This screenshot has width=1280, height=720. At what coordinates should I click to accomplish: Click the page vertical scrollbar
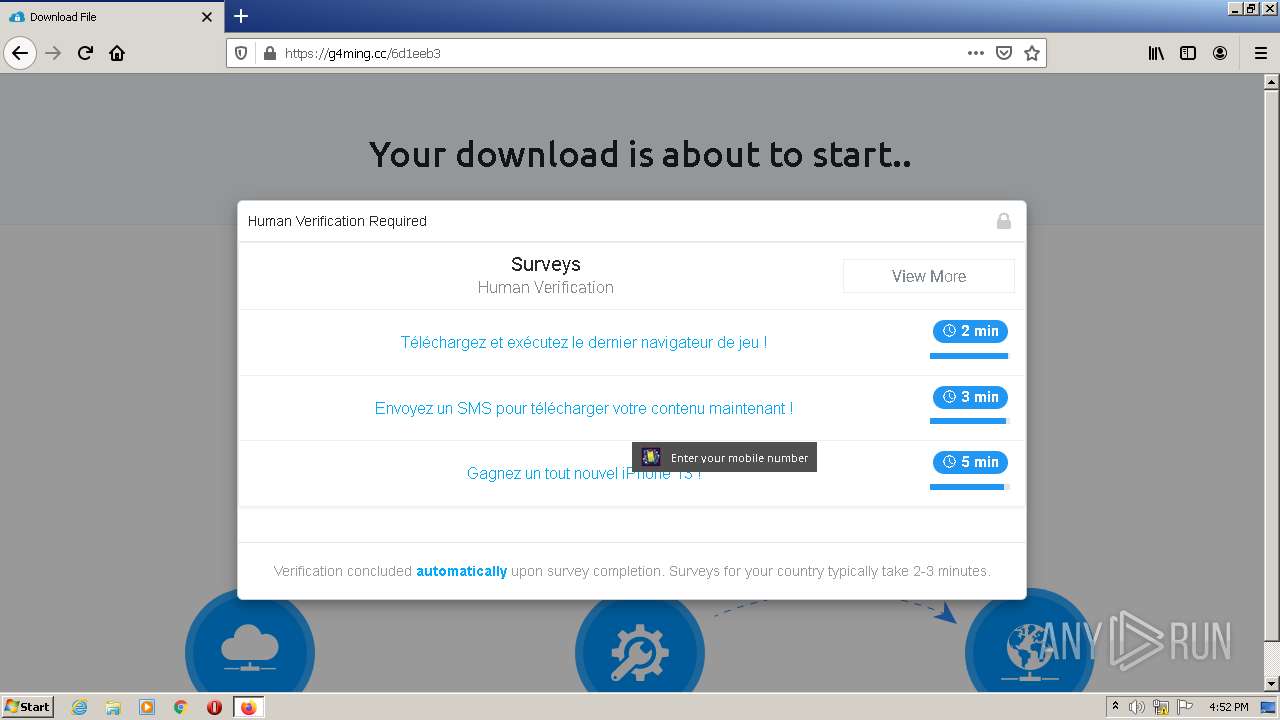point(1272,383)
